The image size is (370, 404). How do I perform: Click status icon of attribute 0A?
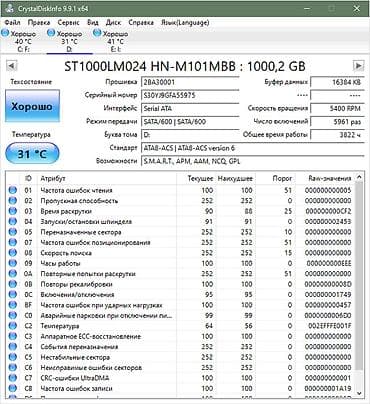tap(12, 274)
